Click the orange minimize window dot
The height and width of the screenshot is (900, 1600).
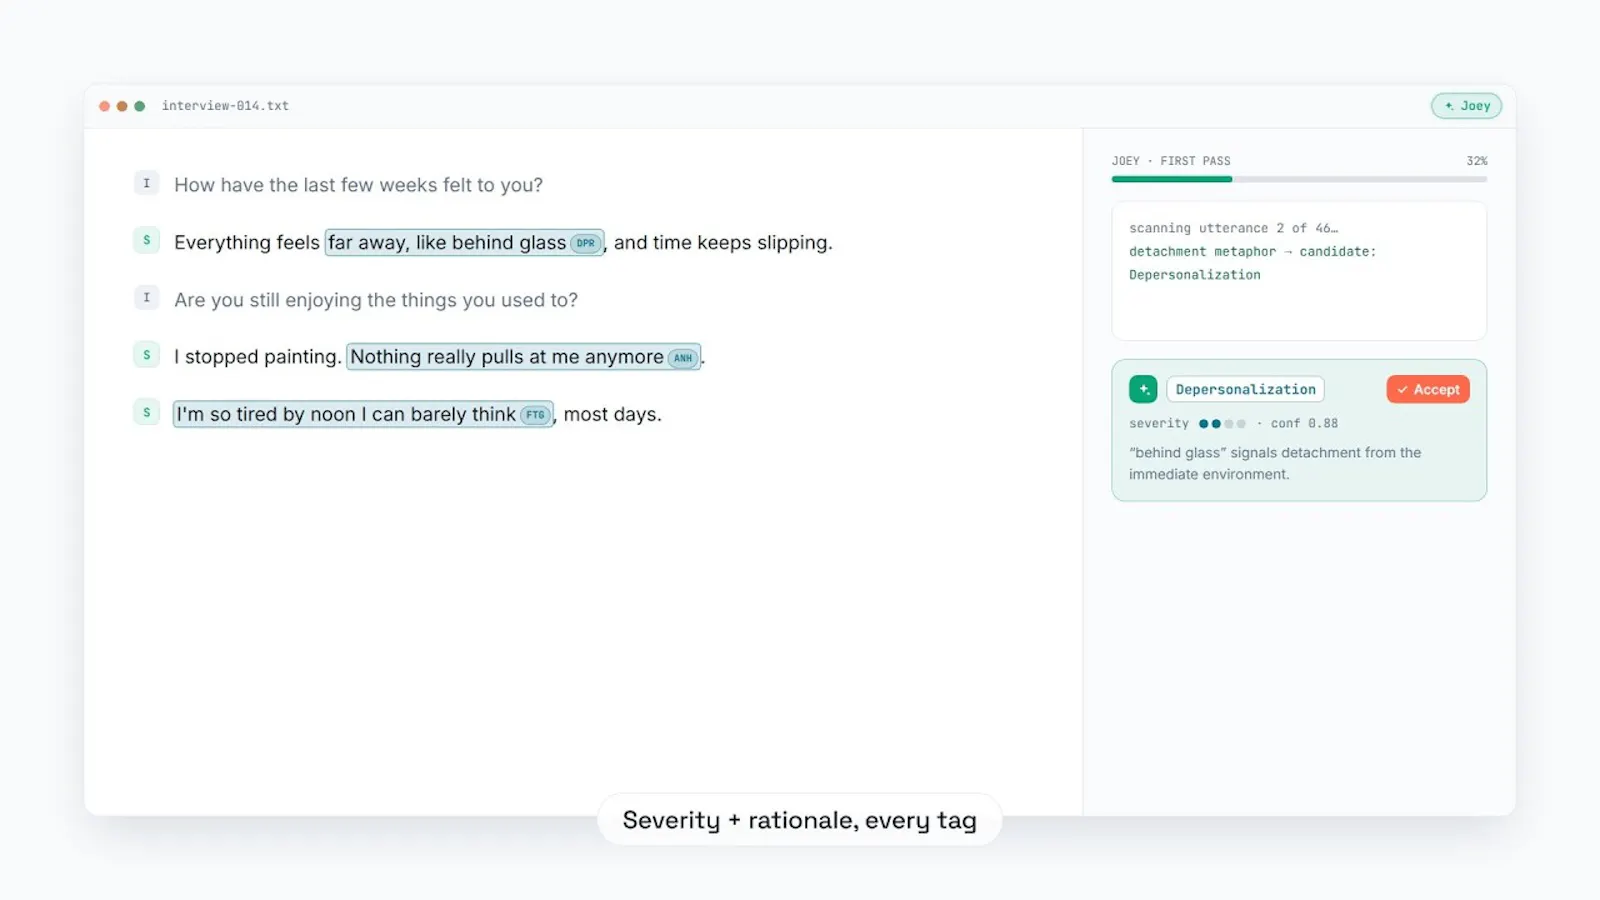[x=122, y=106]
